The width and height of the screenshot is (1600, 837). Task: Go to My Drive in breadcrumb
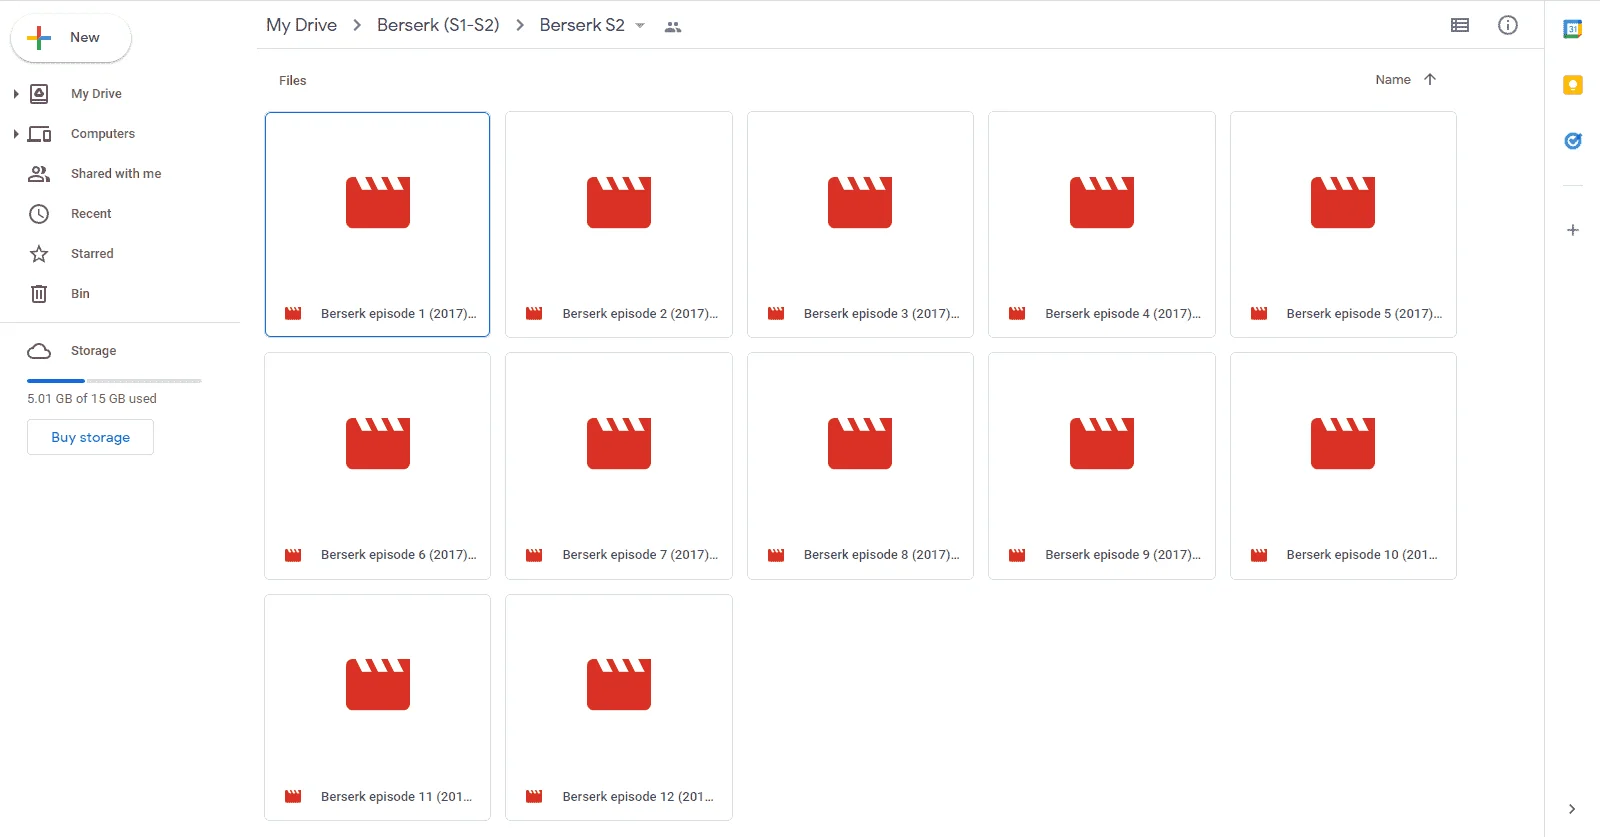click(x=301, y=25)
